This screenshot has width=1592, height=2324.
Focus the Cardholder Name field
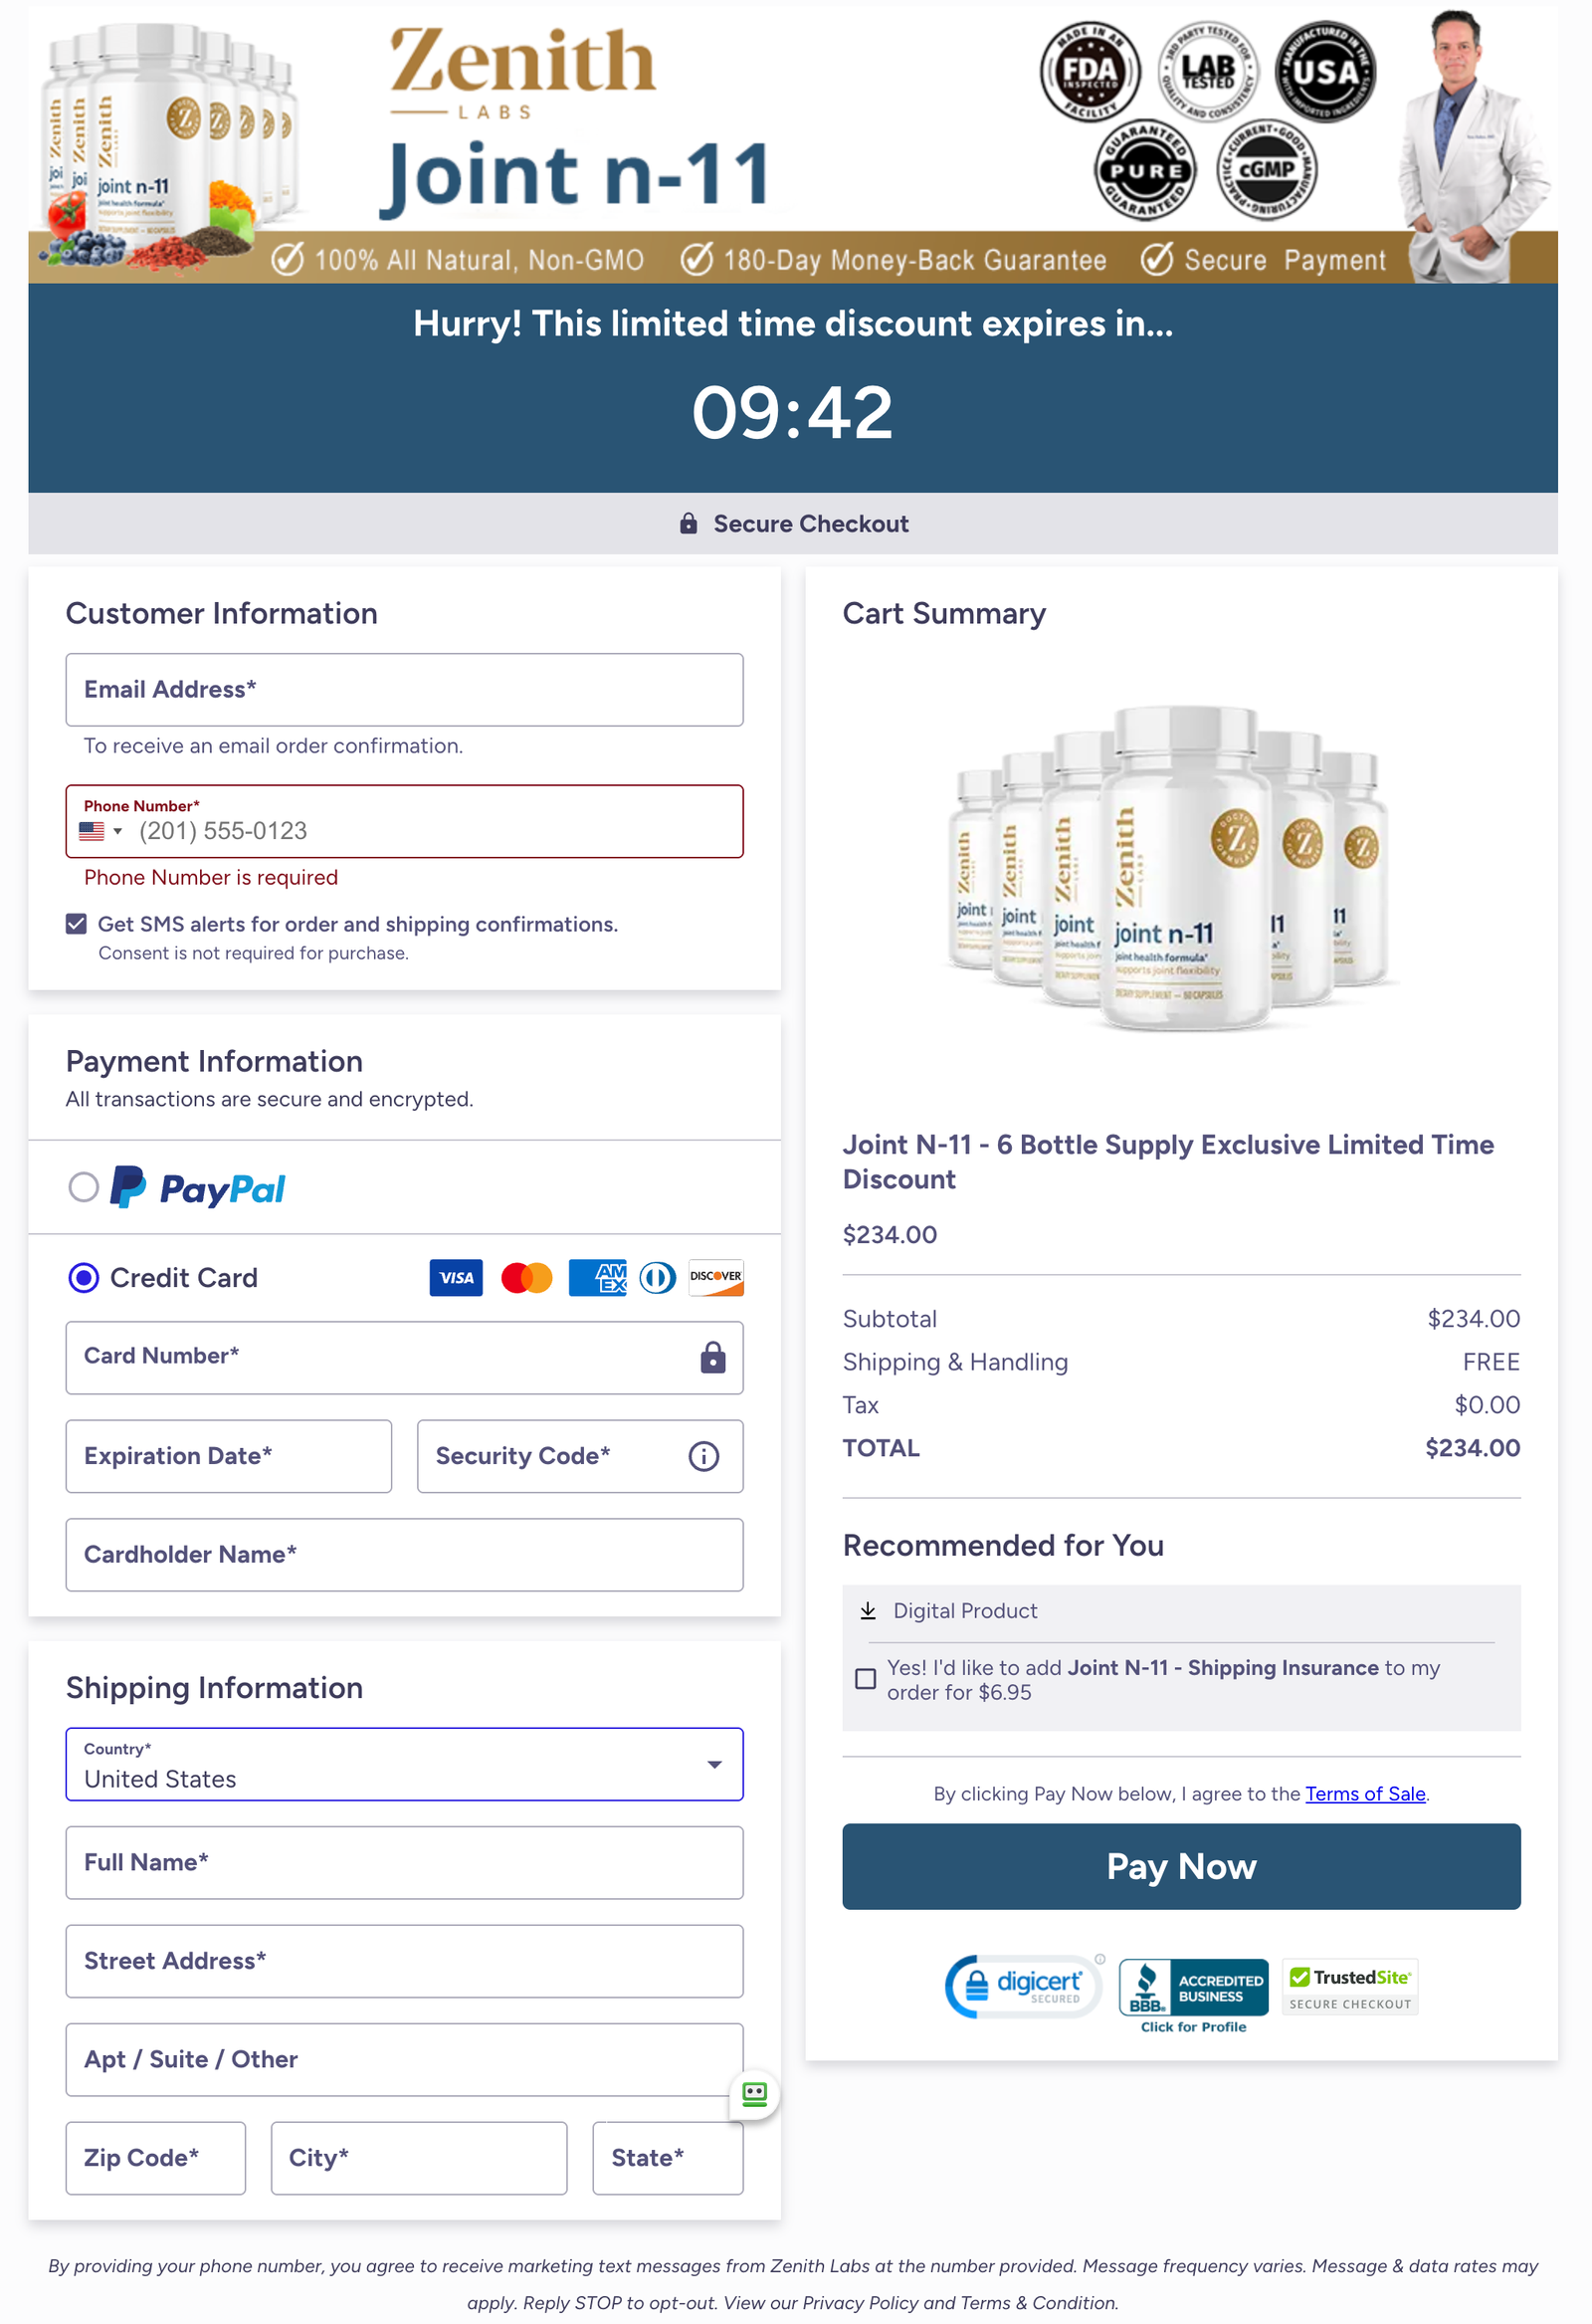[404, 1555]
